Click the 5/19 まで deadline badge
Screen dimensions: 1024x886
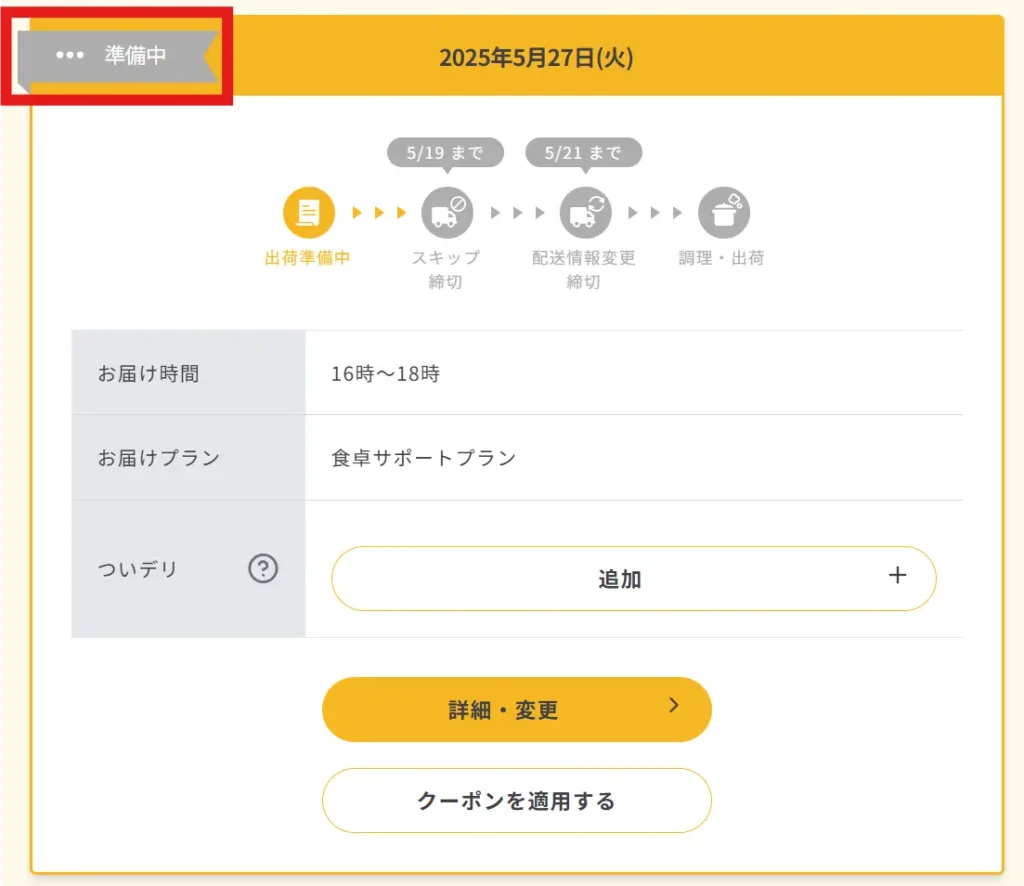[x=445, y=152]
